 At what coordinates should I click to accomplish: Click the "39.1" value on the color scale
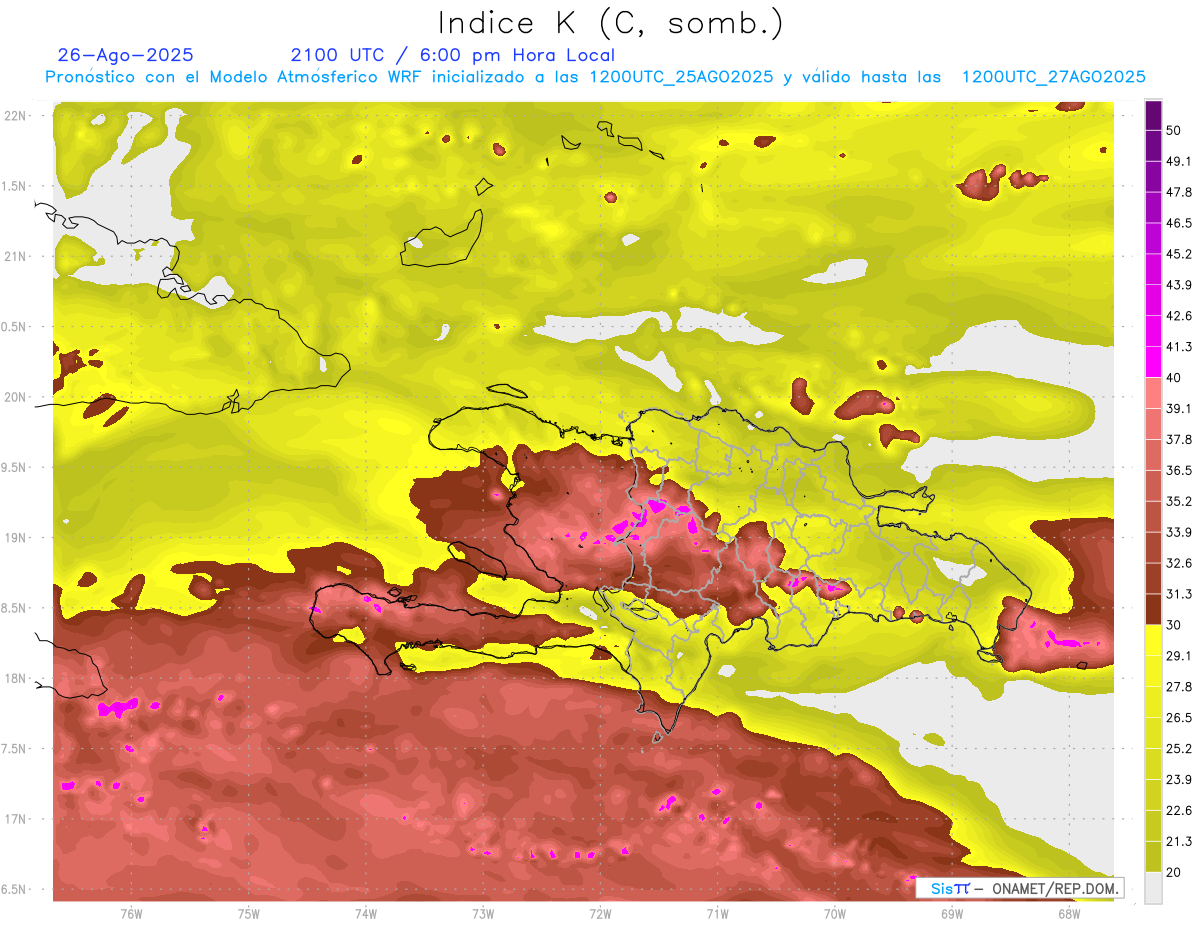pos(1178,408)
